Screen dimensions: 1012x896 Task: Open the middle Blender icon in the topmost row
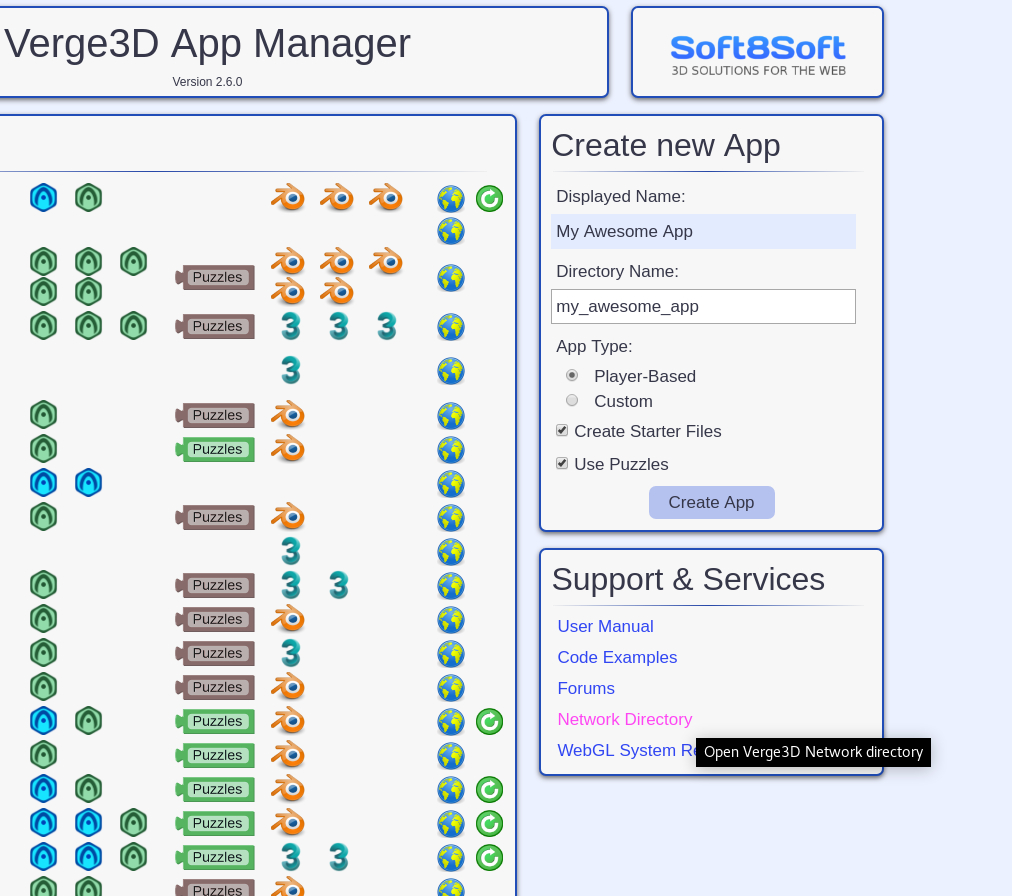coord(337,197)
